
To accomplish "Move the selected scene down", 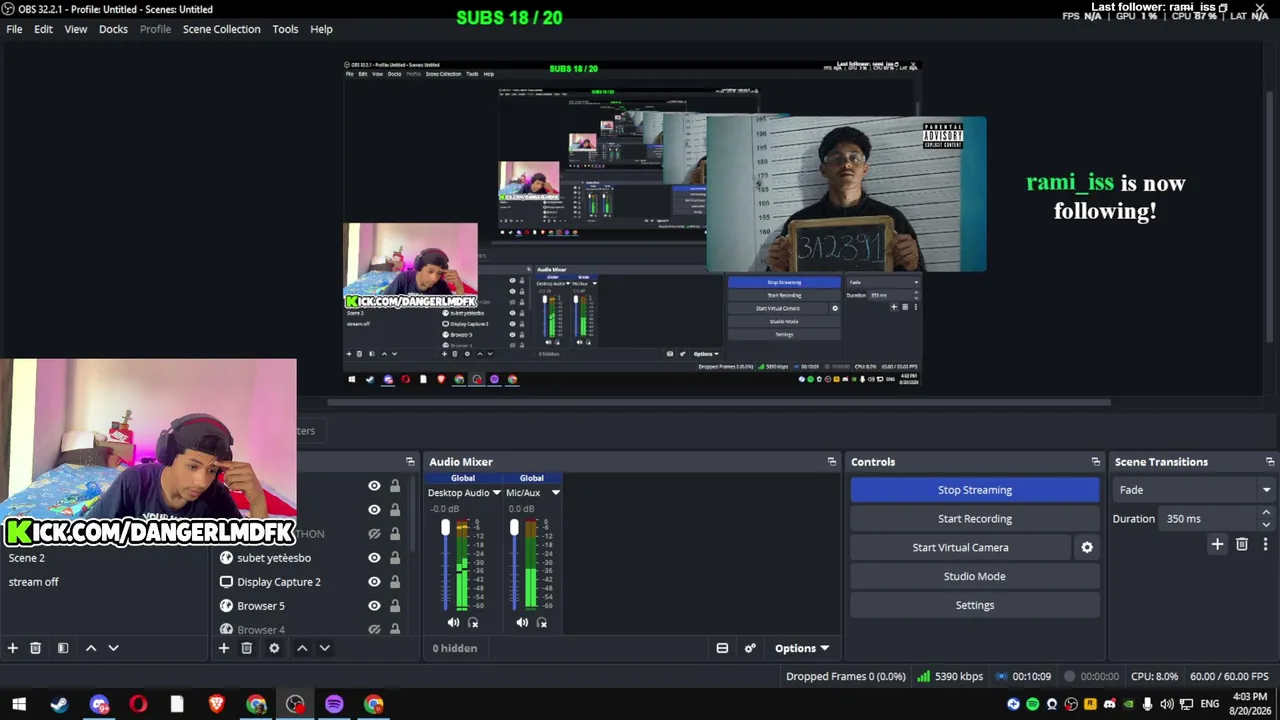I will [x=113, y=648].
